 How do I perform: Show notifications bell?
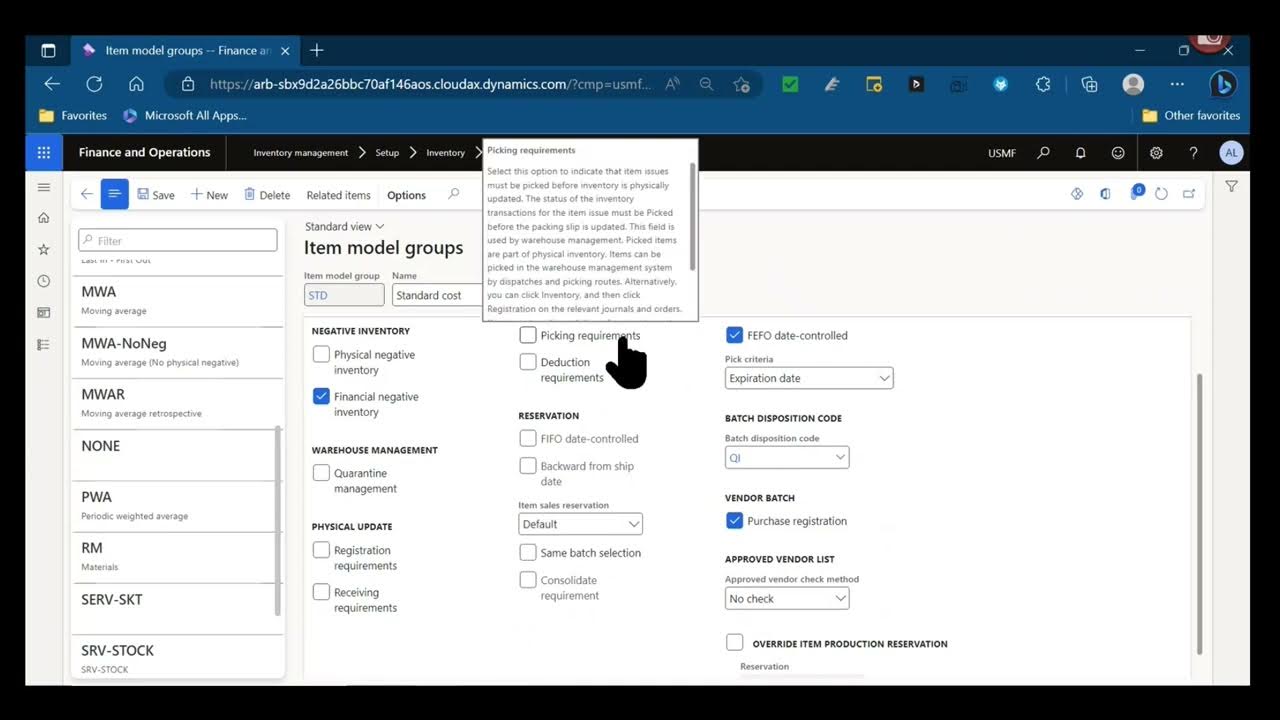pos(1080,153)
